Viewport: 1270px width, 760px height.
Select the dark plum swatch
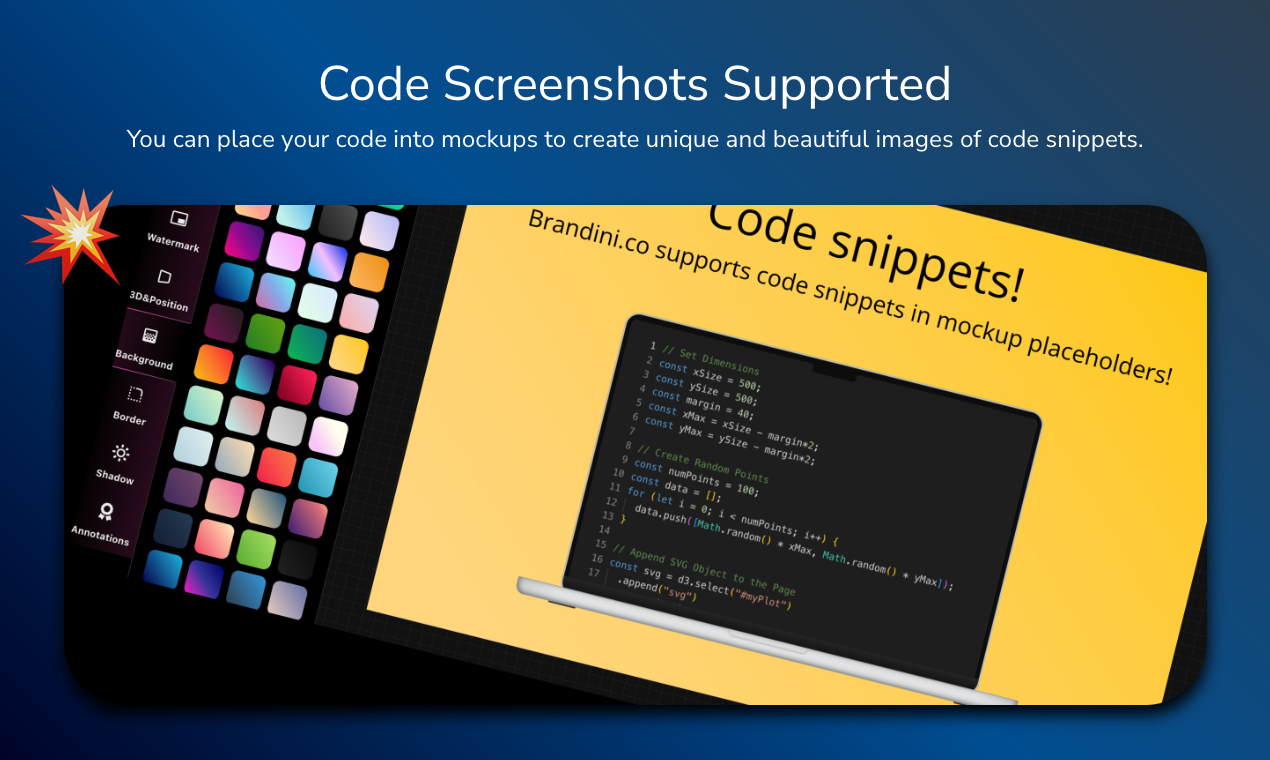(224, 323)
